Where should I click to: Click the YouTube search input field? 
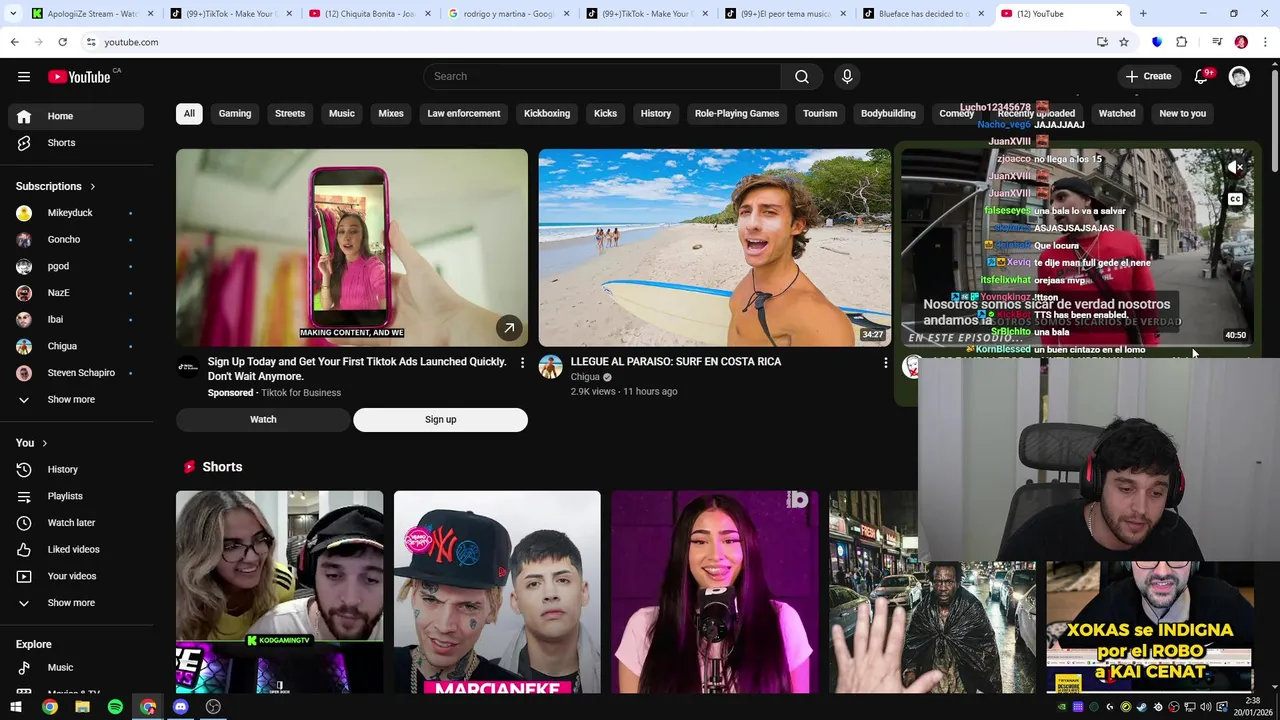pyautogui.click(x=602, y=77)
